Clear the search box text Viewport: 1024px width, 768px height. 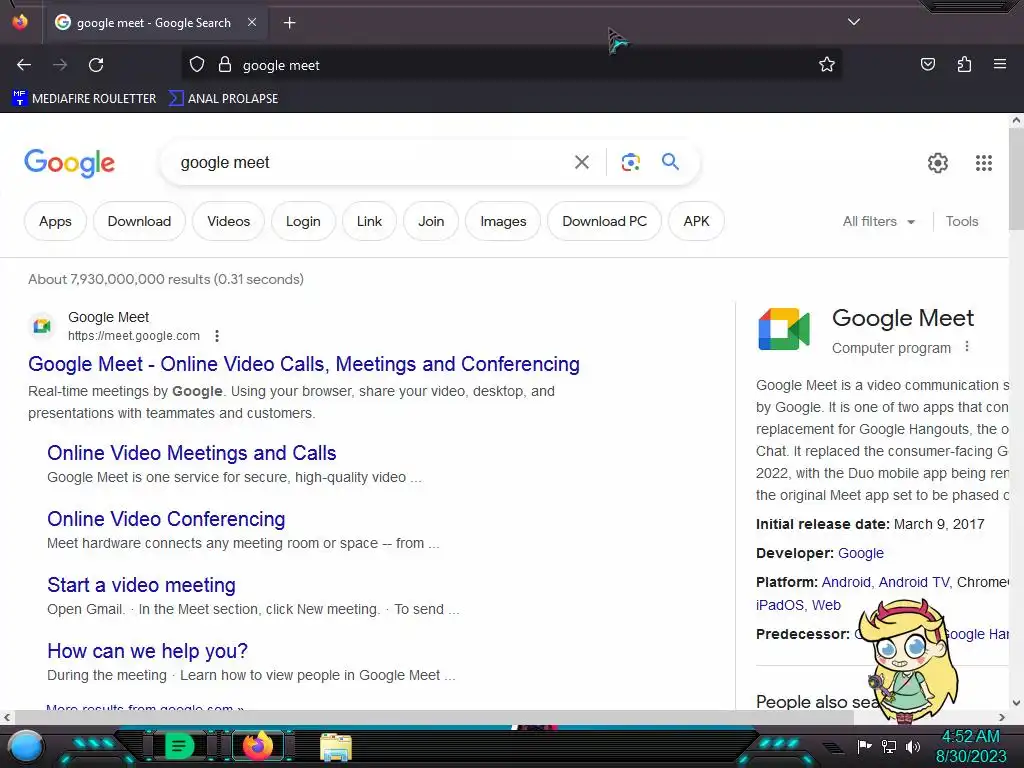tap(581, 162)
